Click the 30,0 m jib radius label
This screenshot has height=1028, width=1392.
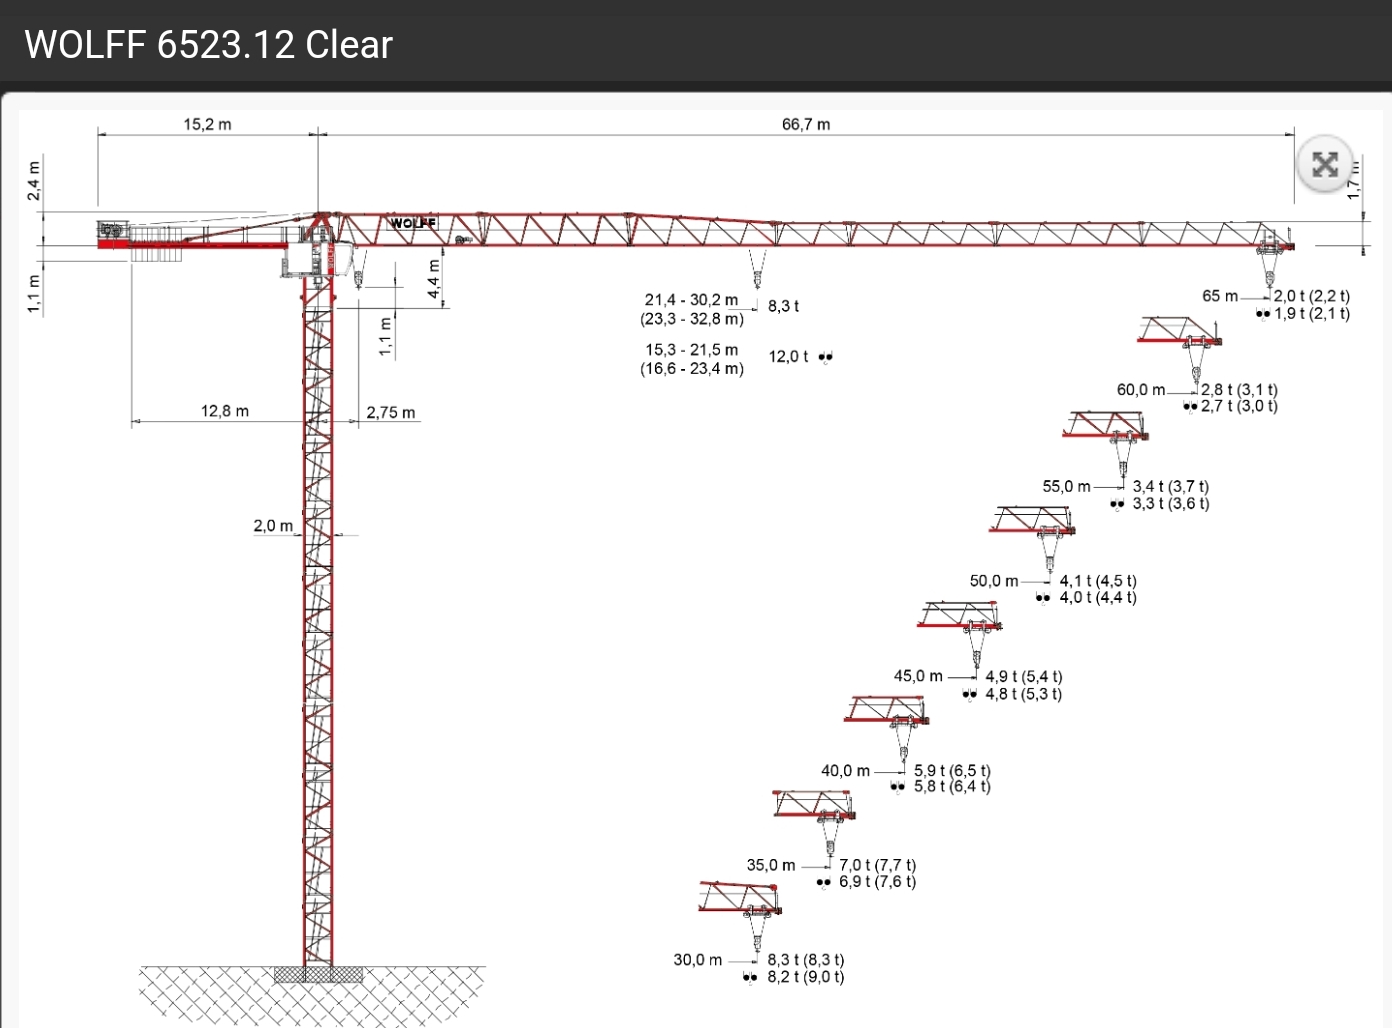pos(697,960)
